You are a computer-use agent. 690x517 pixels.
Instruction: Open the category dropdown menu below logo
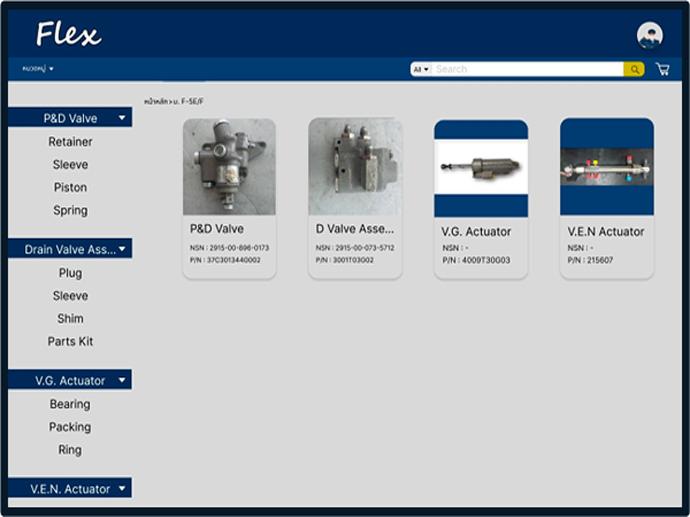click(x=38, y=69)
